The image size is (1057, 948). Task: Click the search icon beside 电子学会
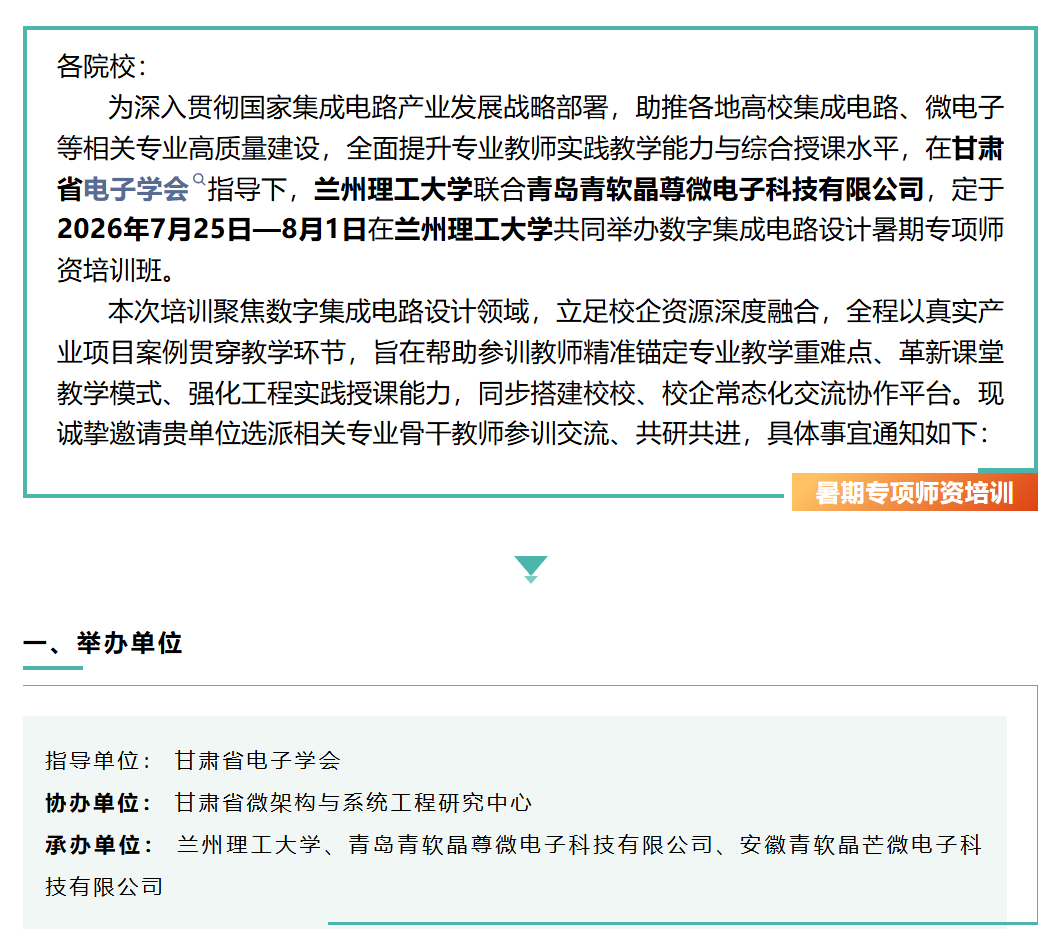[198, 179]
